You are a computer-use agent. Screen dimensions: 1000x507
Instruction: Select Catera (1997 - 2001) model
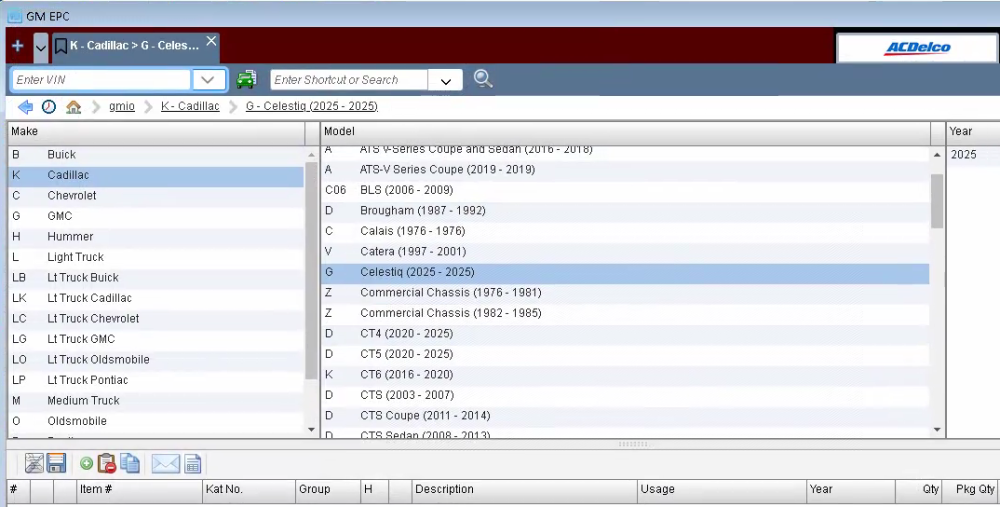tap(625, 251)
